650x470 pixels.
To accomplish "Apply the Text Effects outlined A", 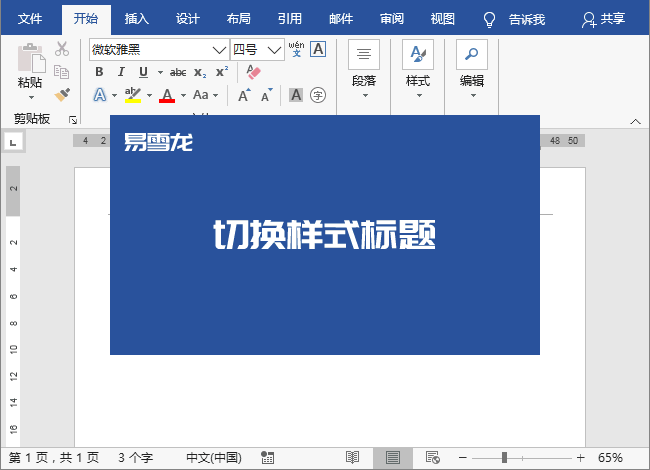I will pyautogui.click(x=99, y=95).
